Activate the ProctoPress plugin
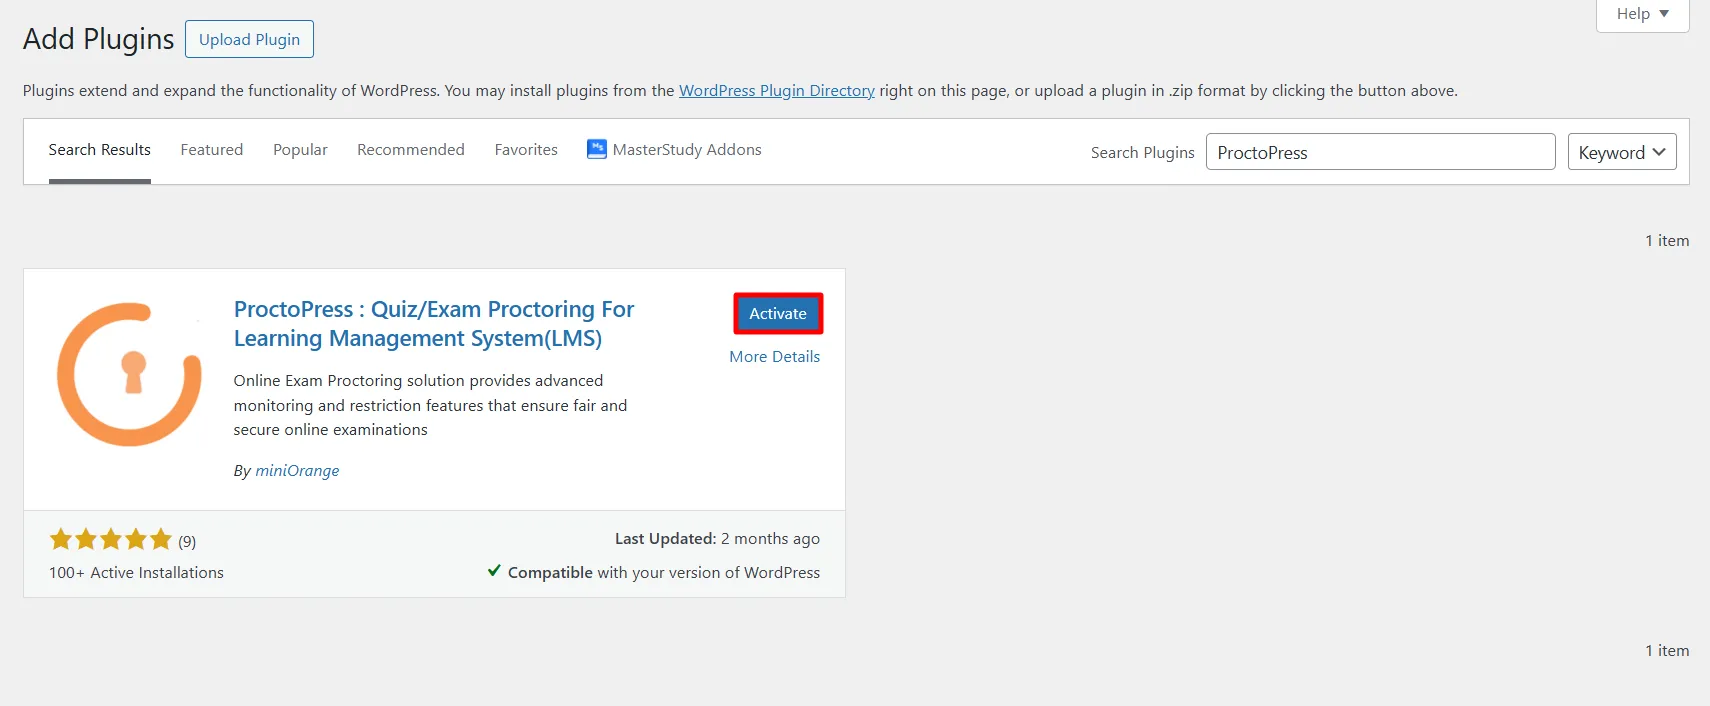The width and height of the screenshot is (1710, 706). (778, 314)
